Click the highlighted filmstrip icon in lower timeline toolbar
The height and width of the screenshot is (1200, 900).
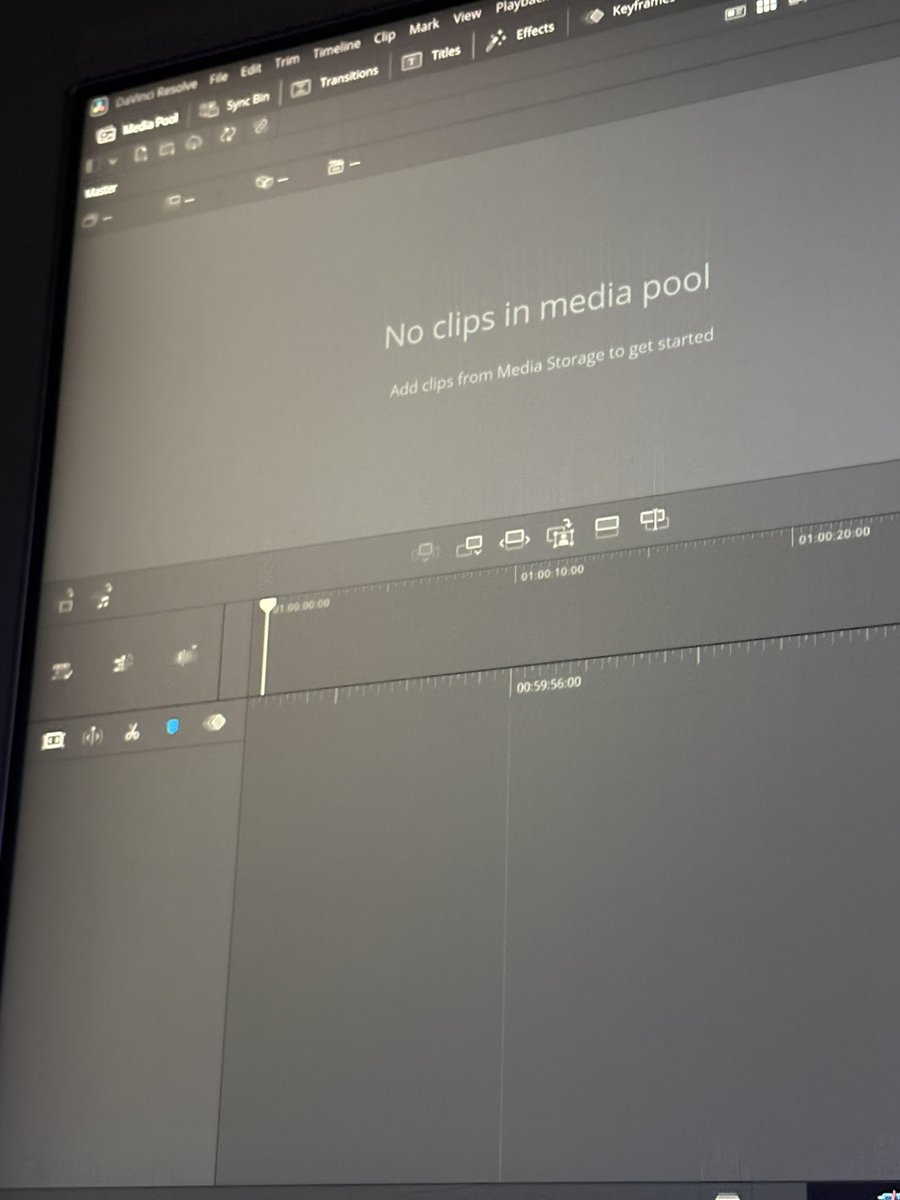coord(53,740)
